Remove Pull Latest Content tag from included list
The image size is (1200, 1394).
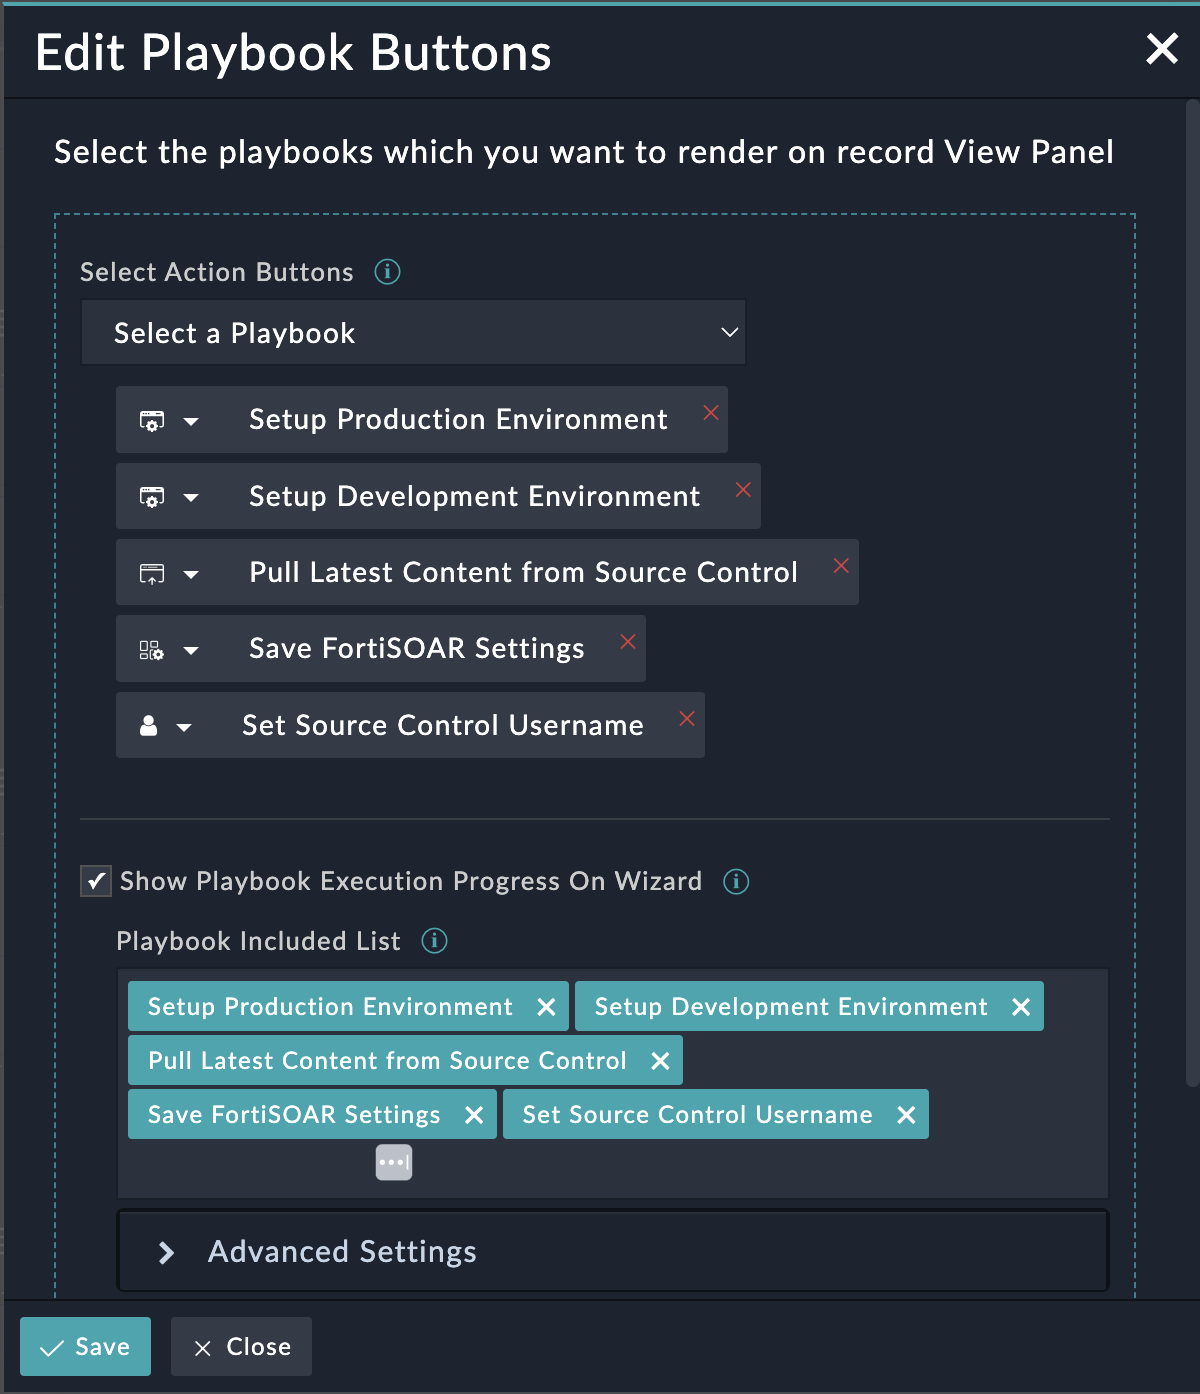[x=660, y=1061]
